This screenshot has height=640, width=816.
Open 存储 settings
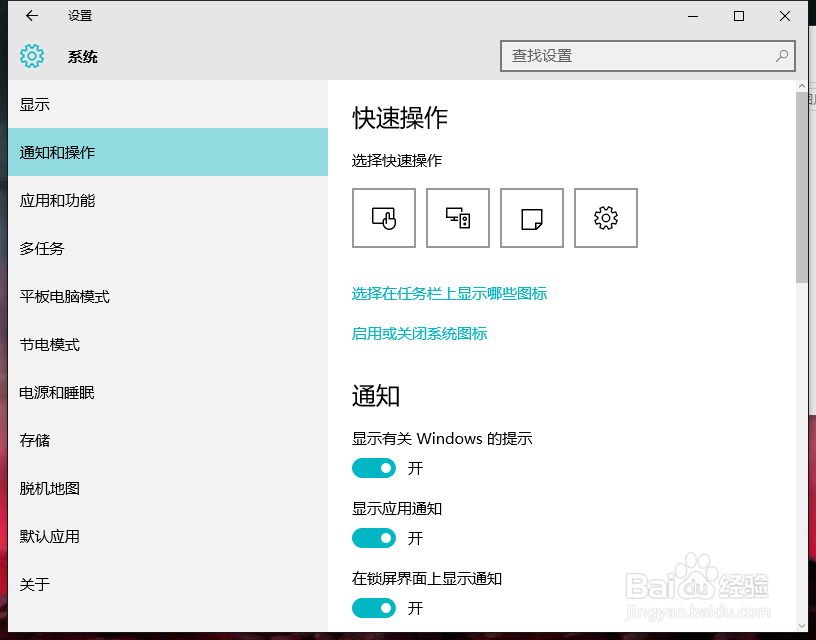[x=168, y=440]
